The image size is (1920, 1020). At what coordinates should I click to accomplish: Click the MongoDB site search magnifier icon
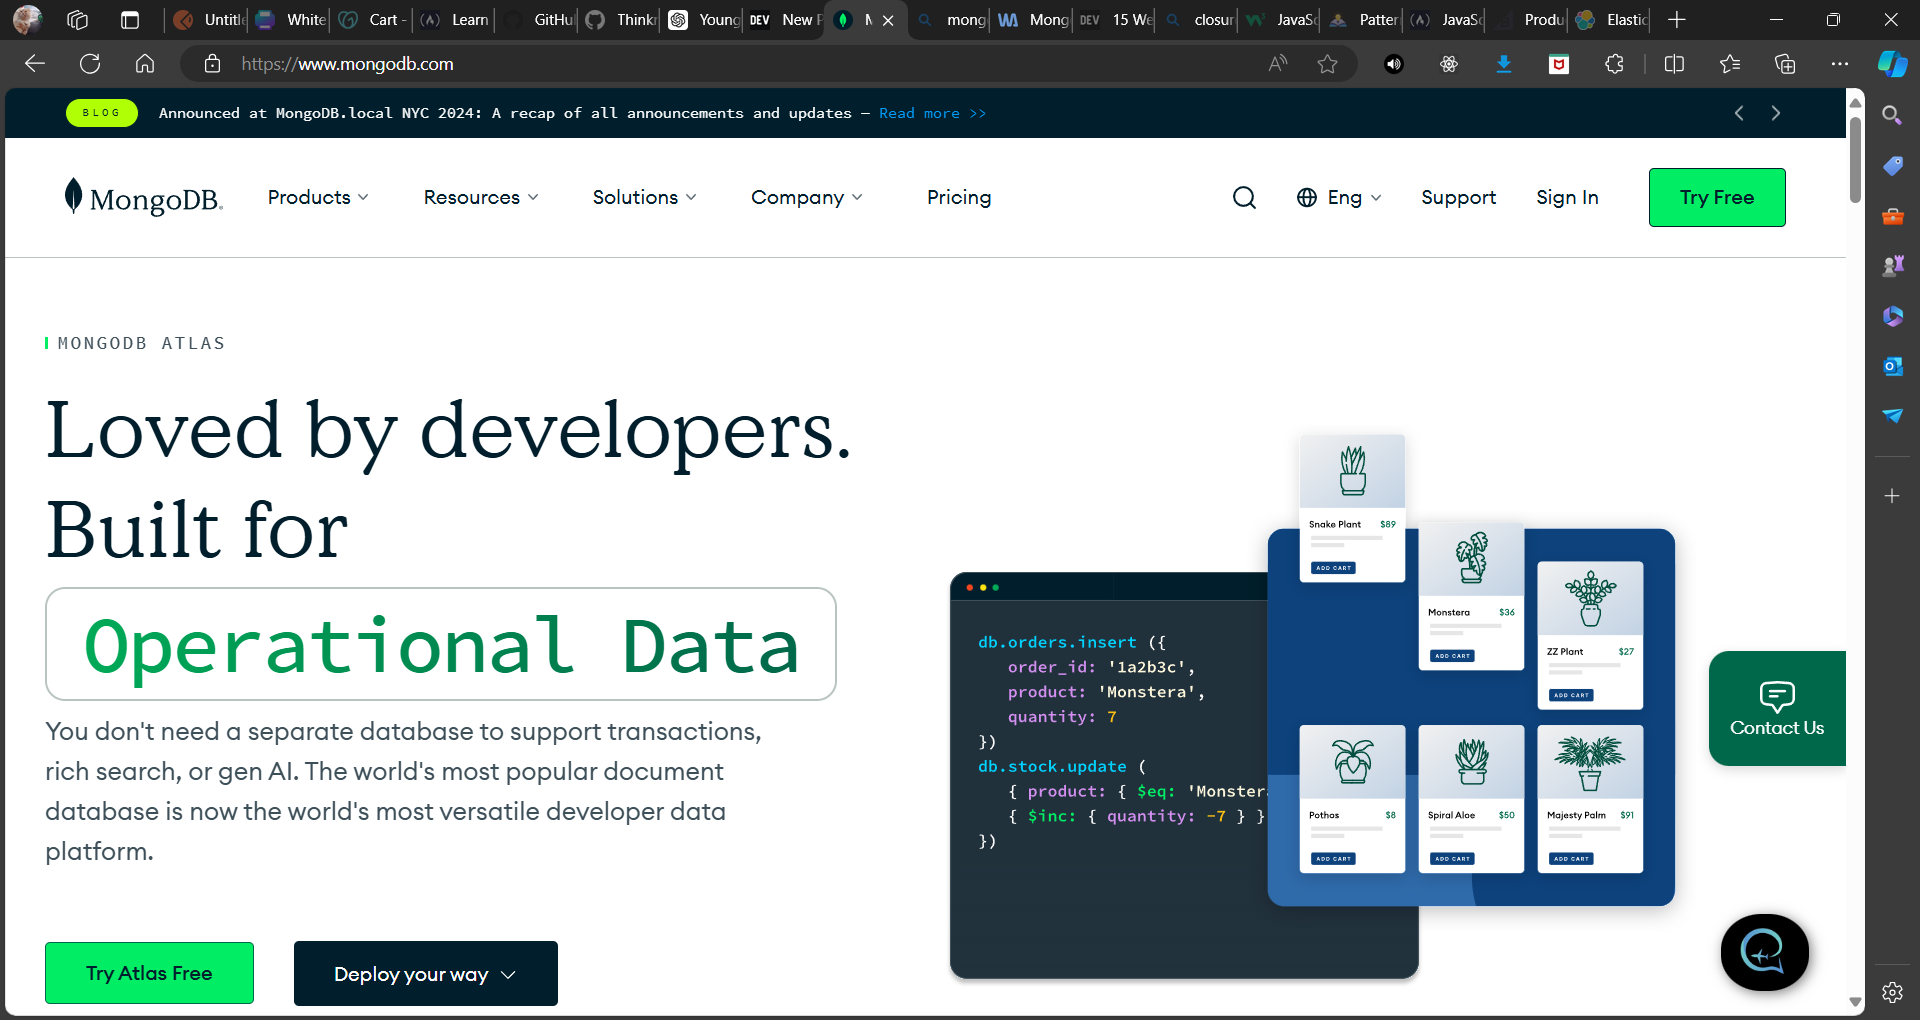[1244, 198]
